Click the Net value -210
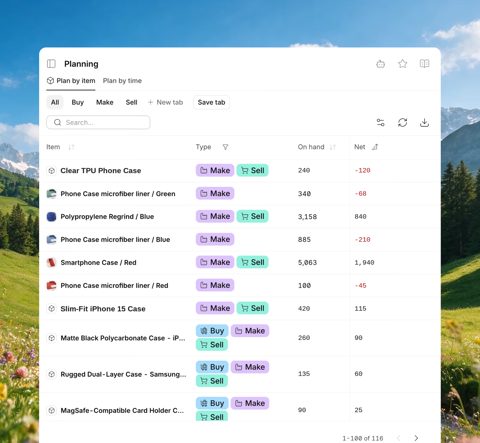This screenshot has height=443, width=480. (362, 240)
